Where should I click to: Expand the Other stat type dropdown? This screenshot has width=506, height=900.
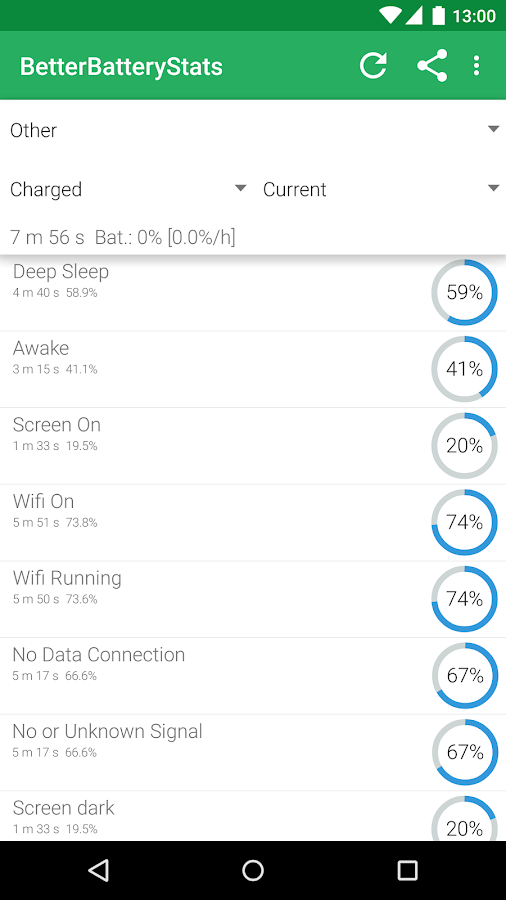click(x=253, y=130)
